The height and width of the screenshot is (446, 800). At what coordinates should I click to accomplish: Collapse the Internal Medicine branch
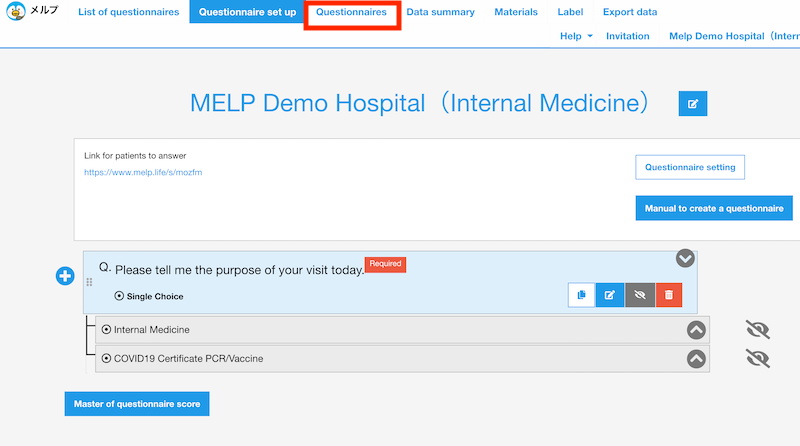pos(696,330)
